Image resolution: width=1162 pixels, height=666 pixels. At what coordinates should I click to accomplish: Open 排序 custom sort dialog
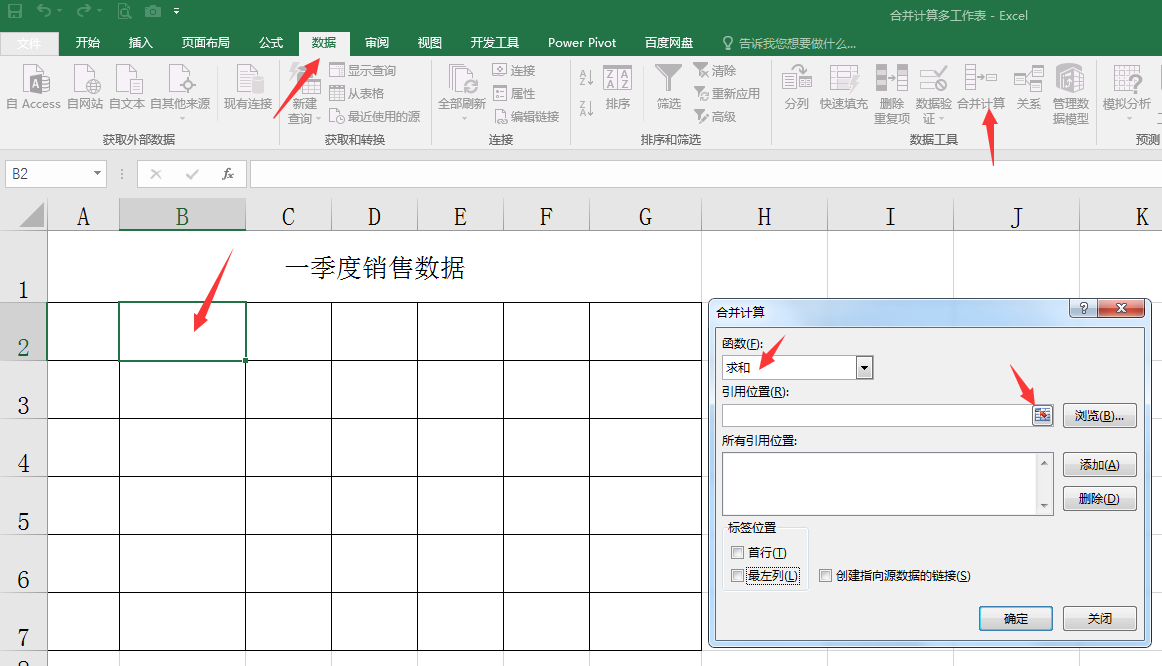click(x=617, y=87)
